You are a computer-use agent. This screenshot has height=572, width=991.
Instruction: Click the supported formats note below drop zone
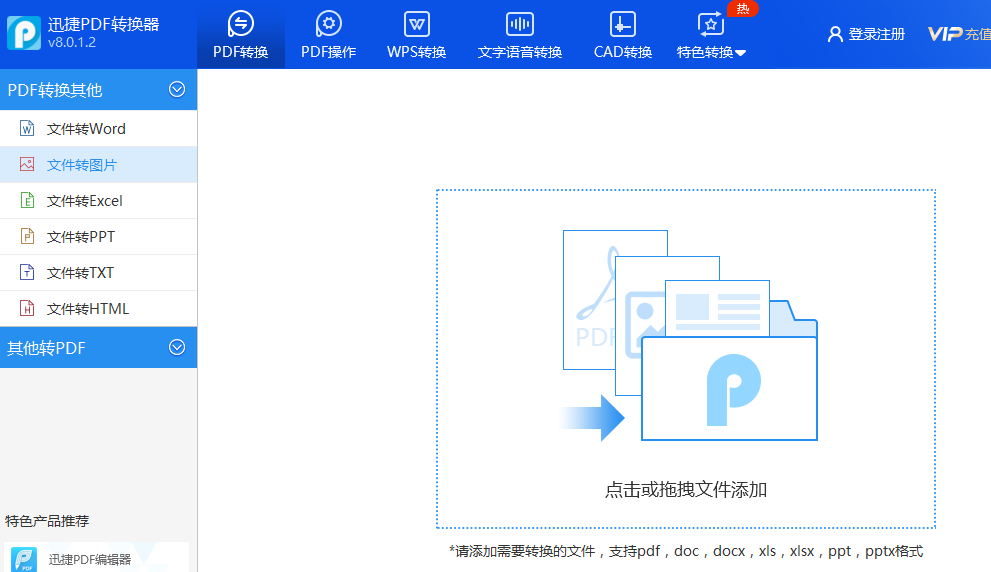coord(686,551)
